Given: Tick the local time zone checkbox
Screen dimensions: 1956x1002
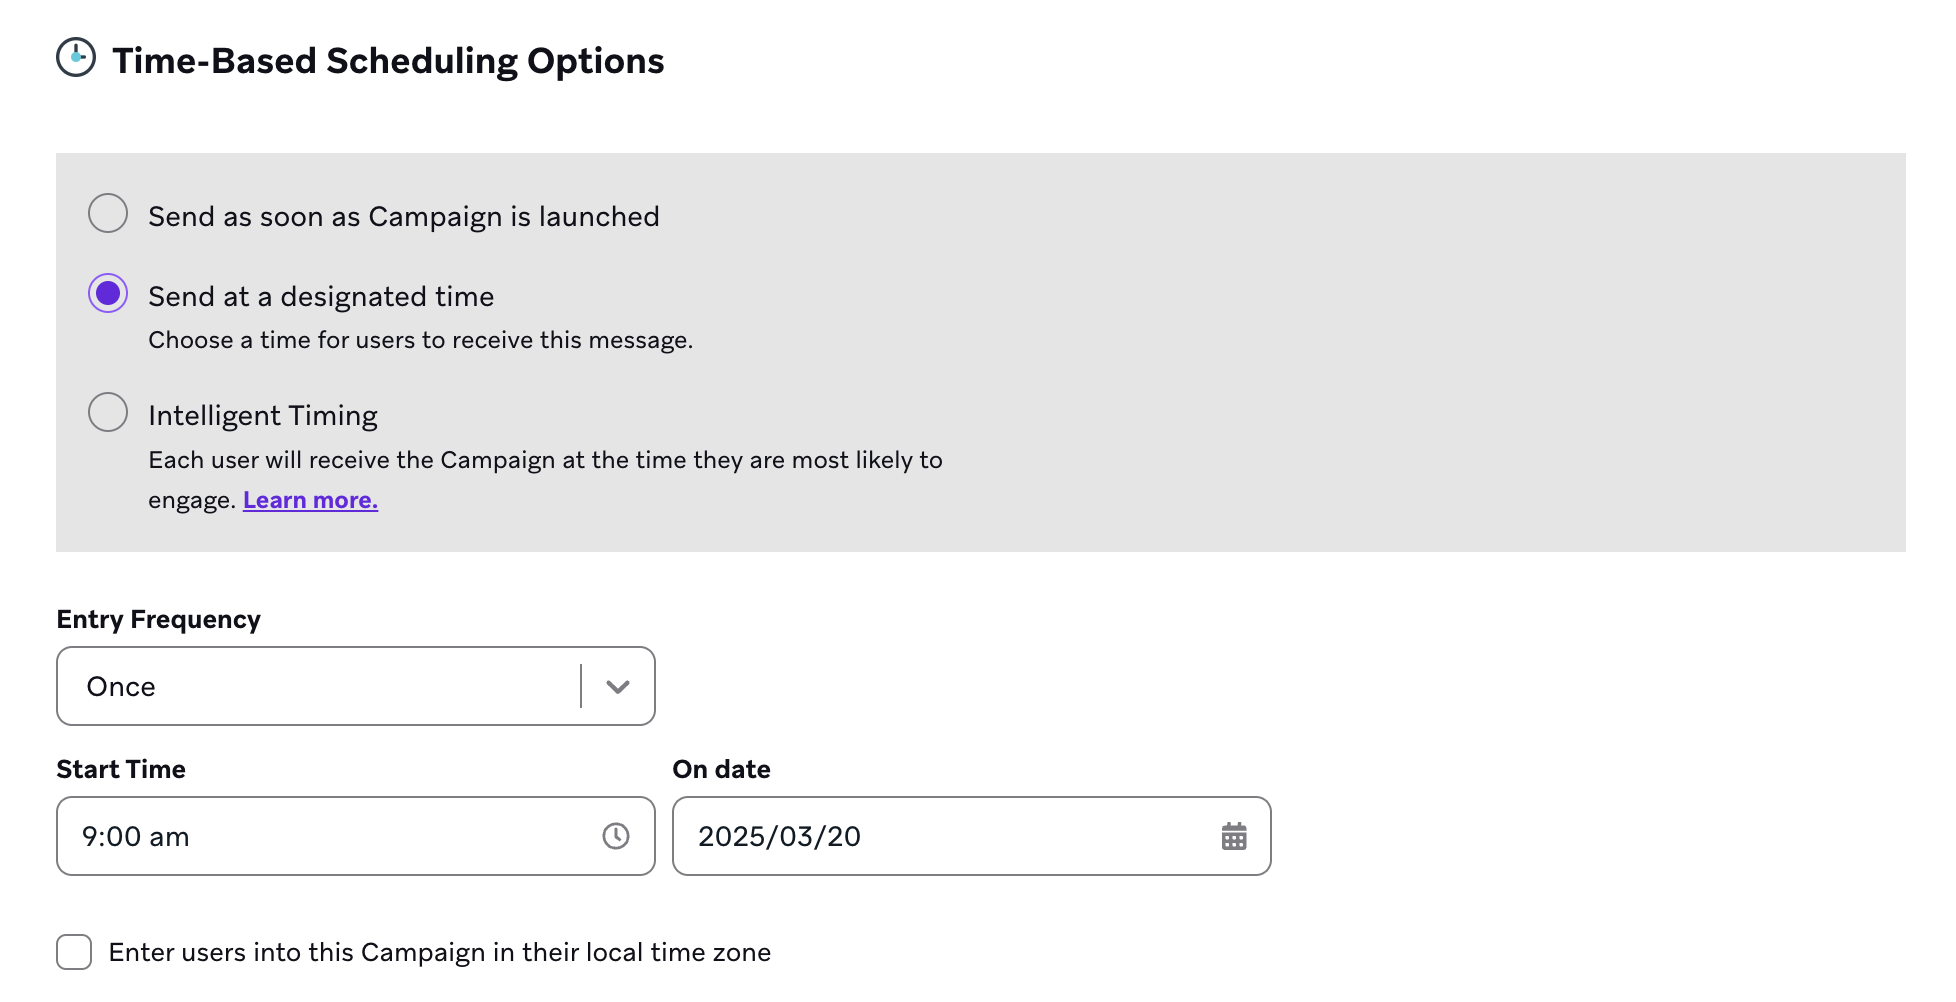Looking at the screenshot, I should click(74, 952).
